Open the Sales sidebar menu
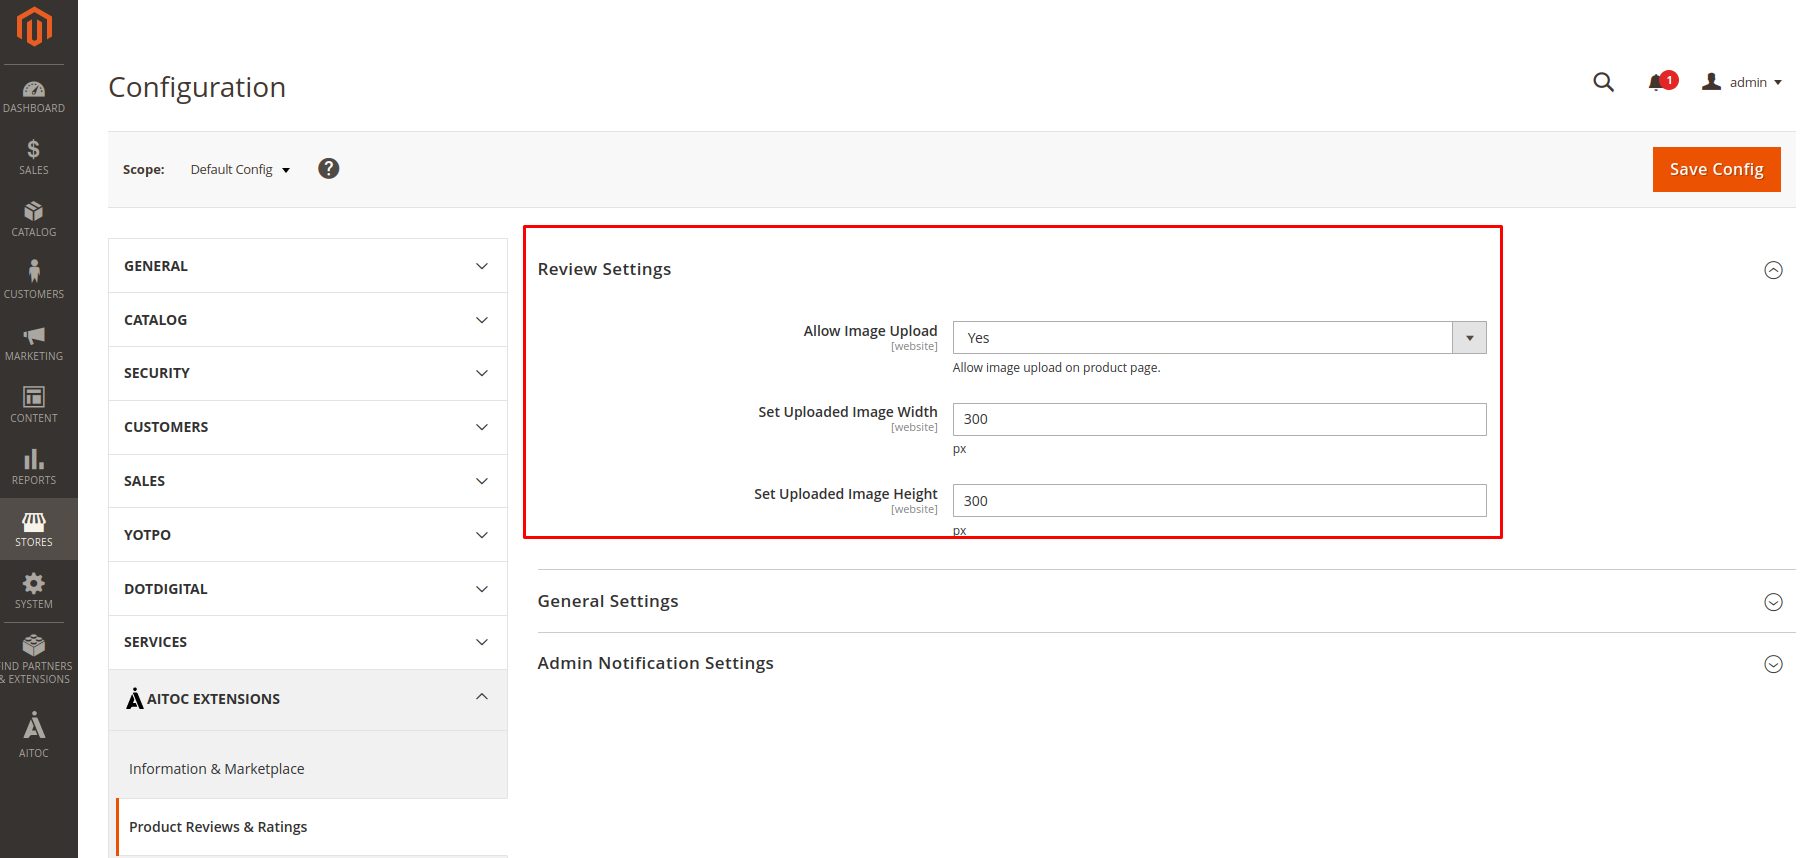The width and height of the screenshot is (1807, 858). tap(34, 158)
